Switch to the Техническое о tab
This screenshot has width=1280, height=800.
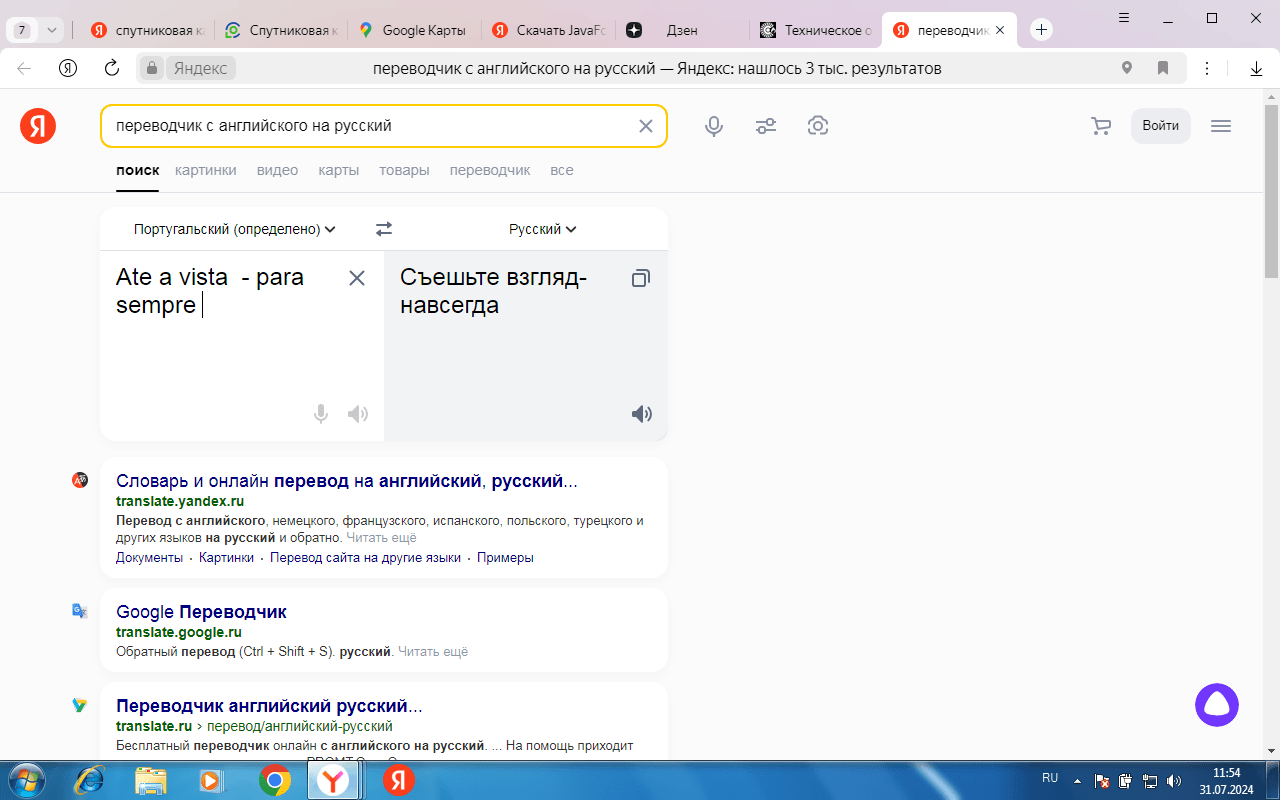817,30
